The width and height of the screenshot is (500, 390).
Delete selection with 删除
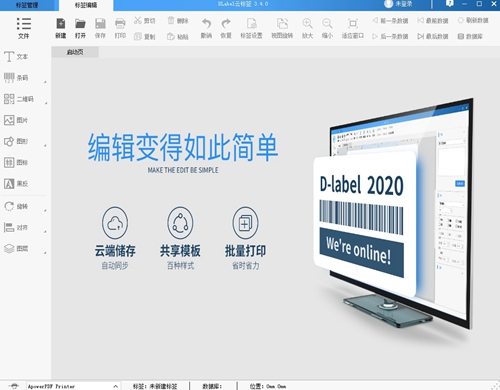178,21
